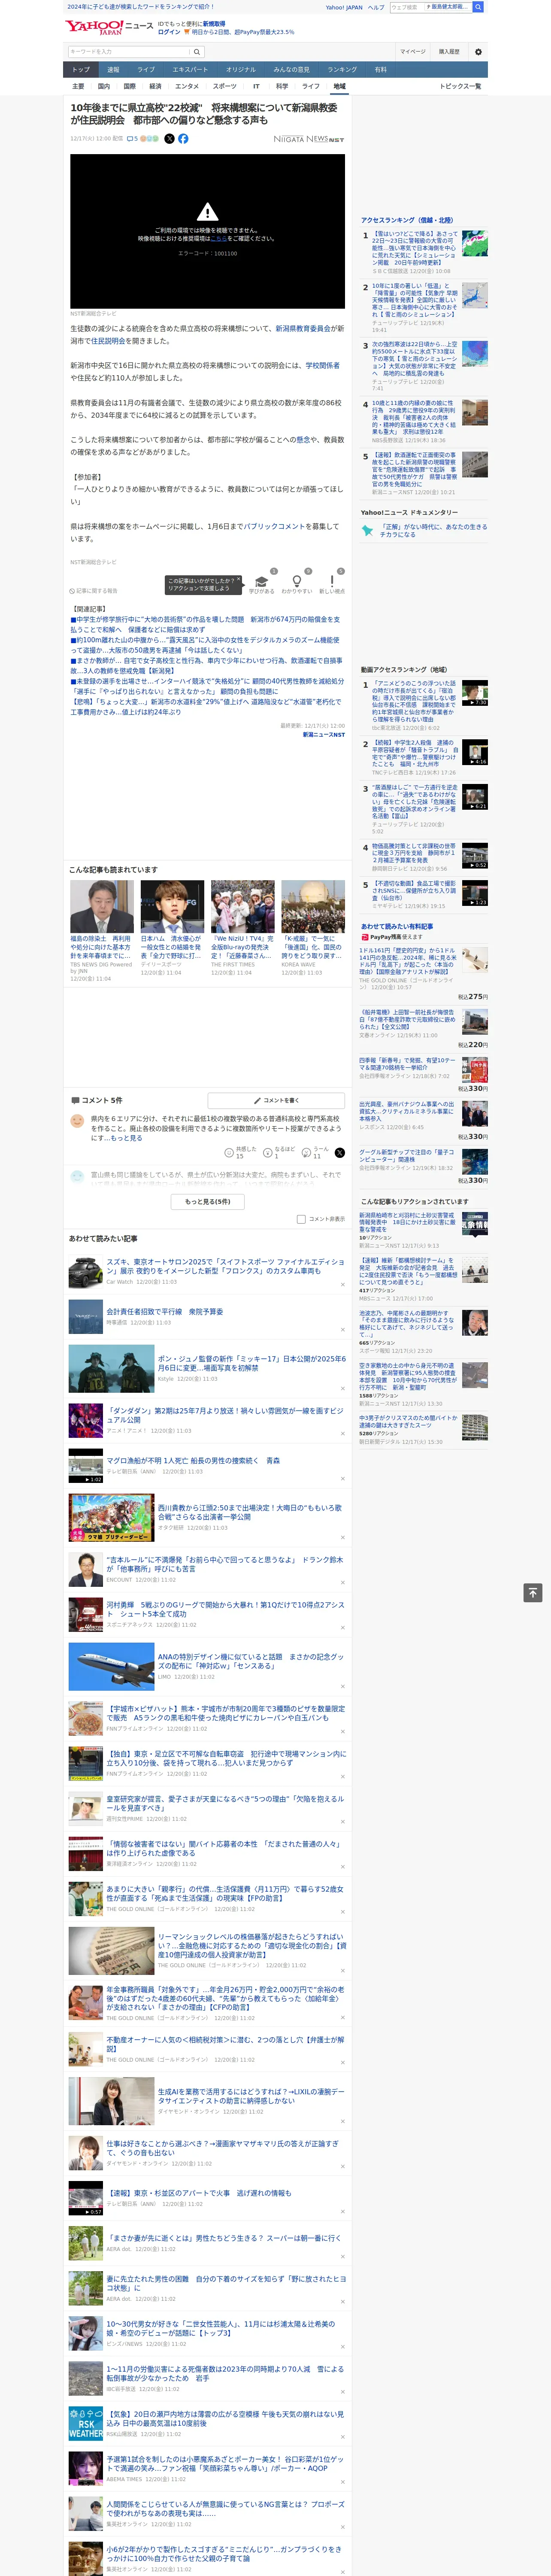The image size is (551, 2576).
Task: Click the Niigata News NST logo
Action: click(309, 139)
